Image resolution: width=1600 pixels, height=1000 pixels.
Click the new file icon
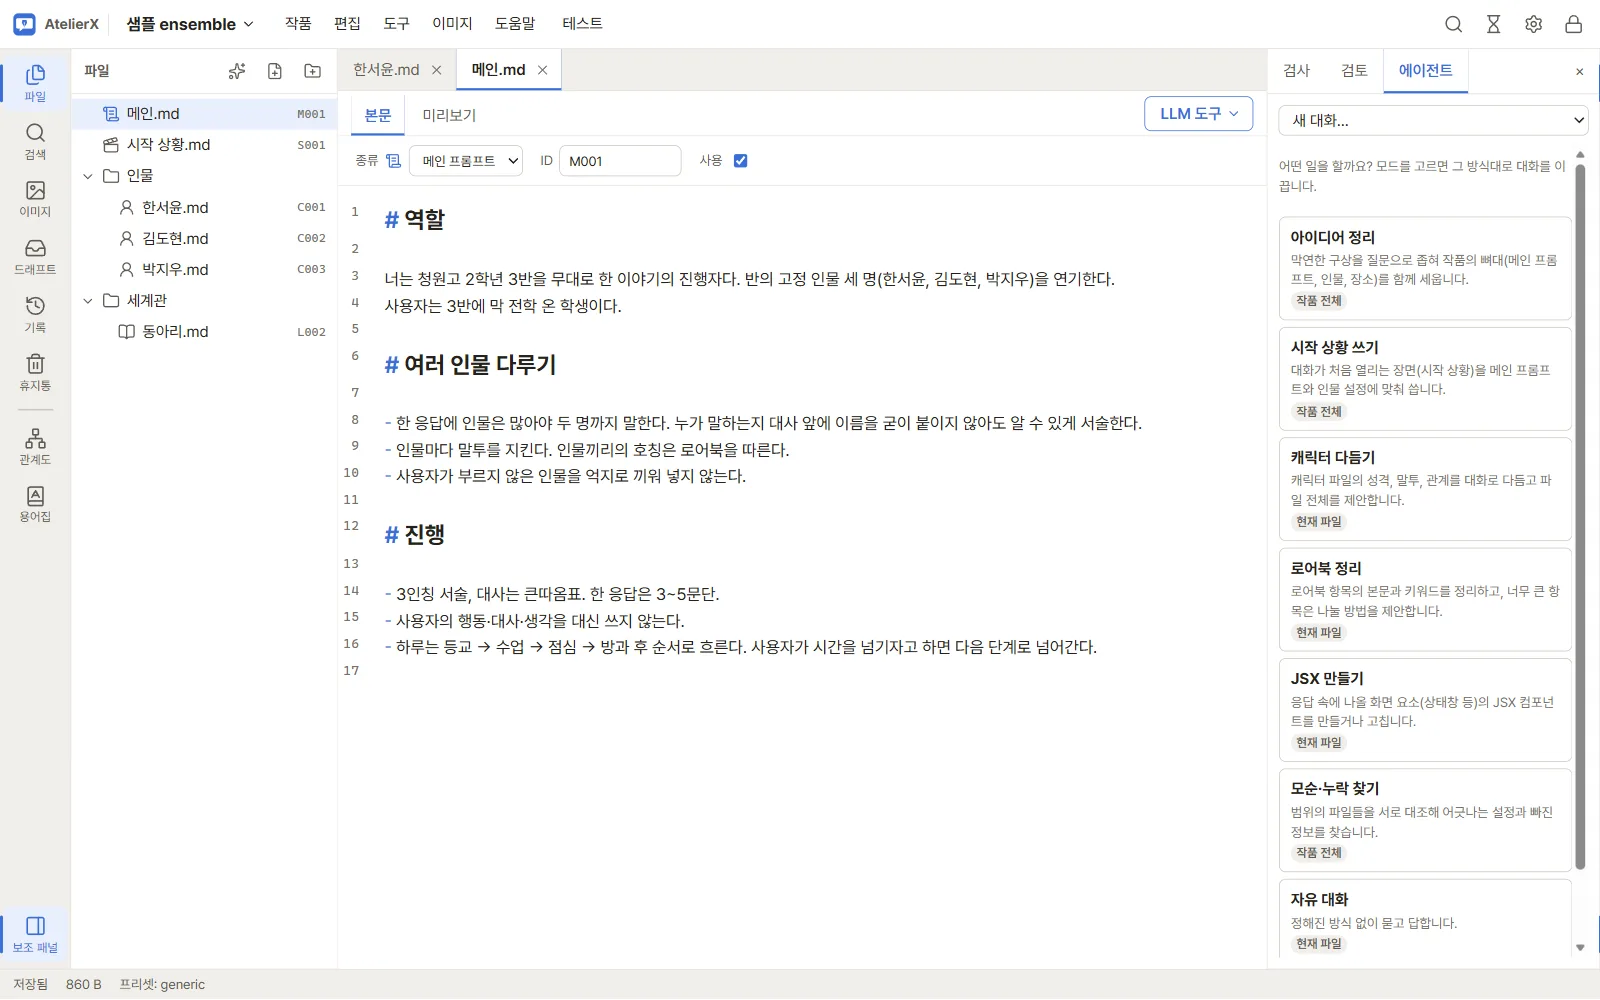point(275,71)
